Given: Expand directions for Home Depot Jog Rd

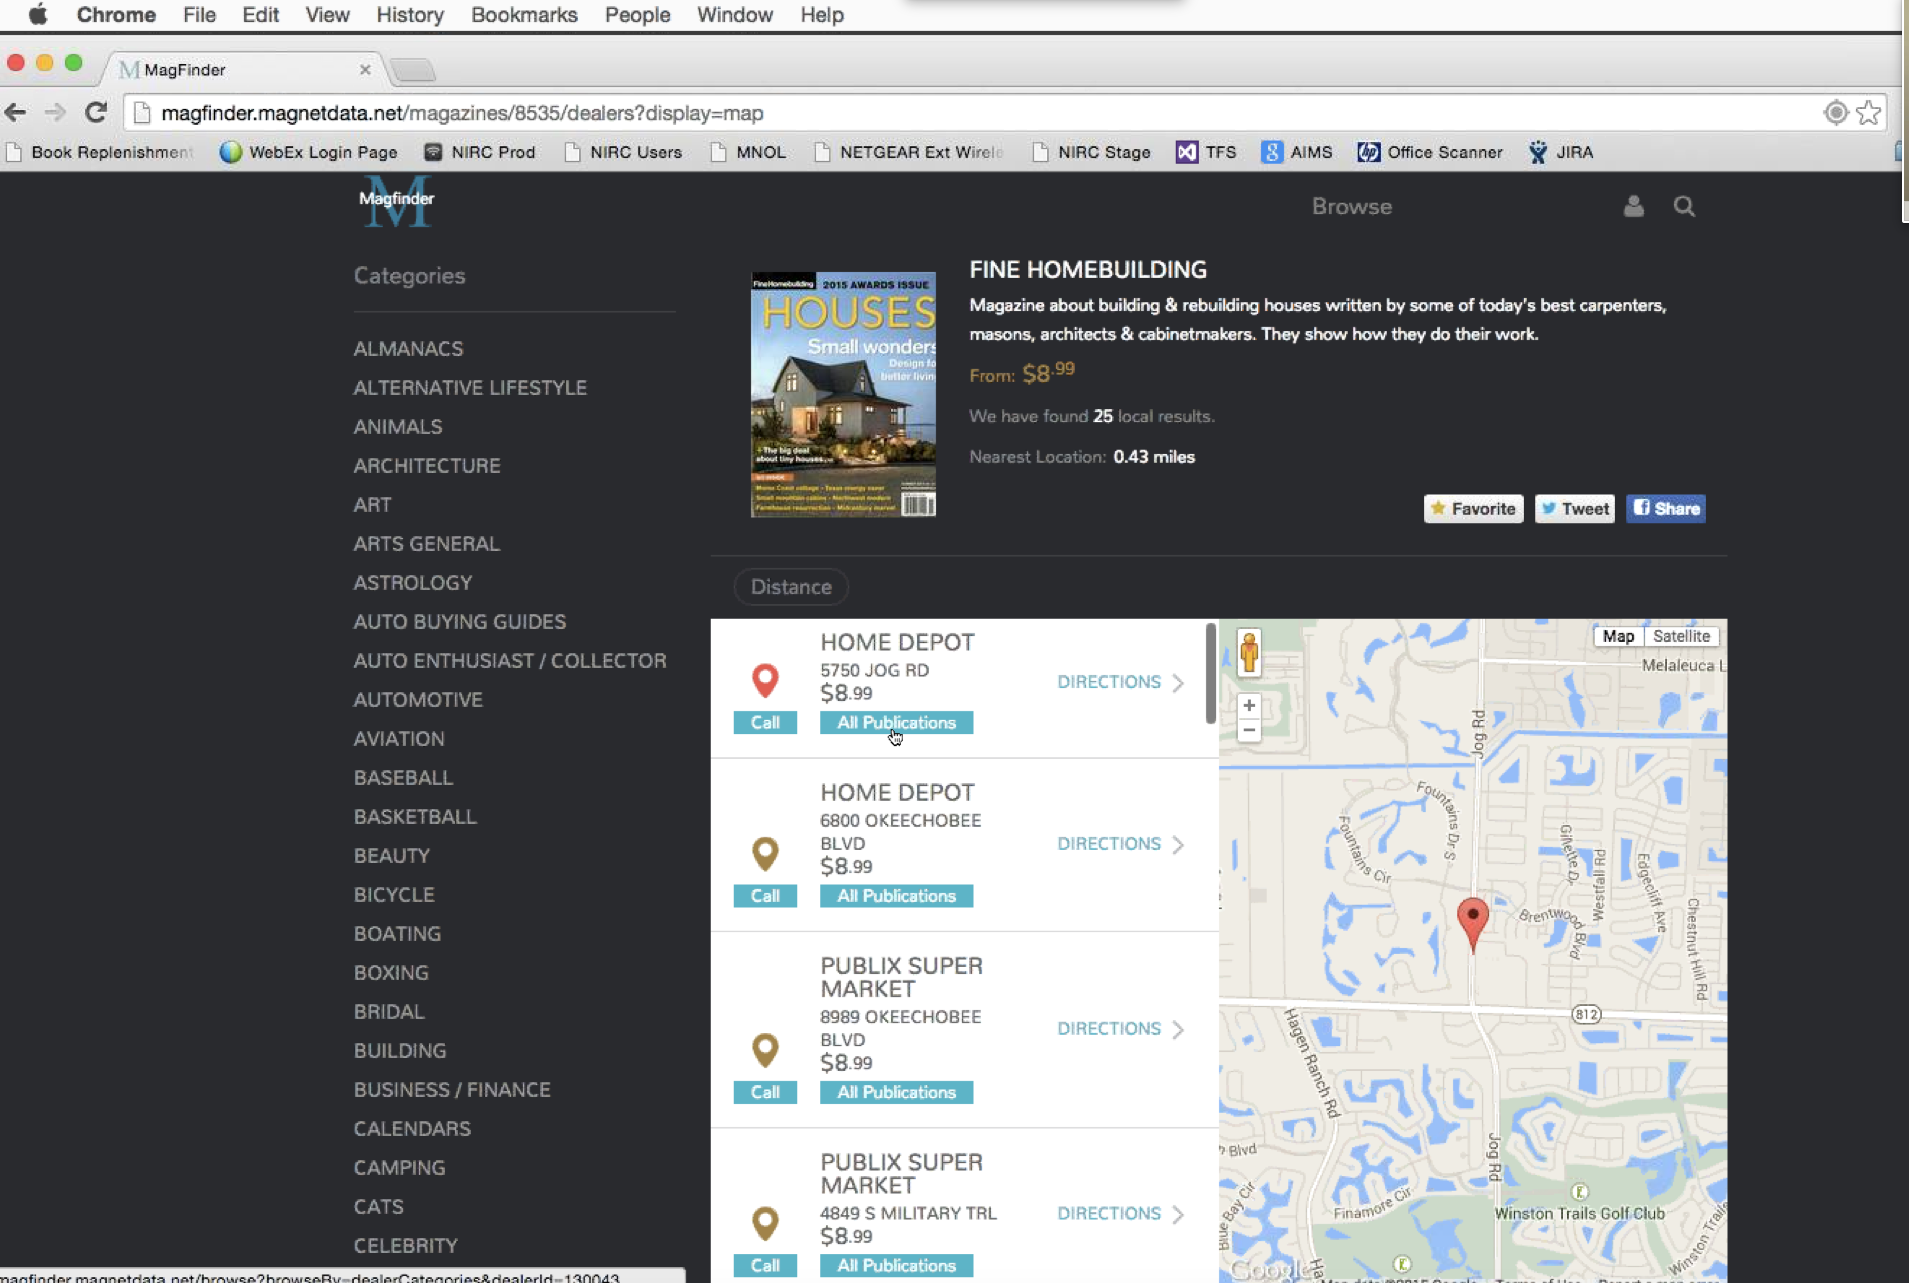Looking at the screenshot, I should click(x=1120, y=682).
